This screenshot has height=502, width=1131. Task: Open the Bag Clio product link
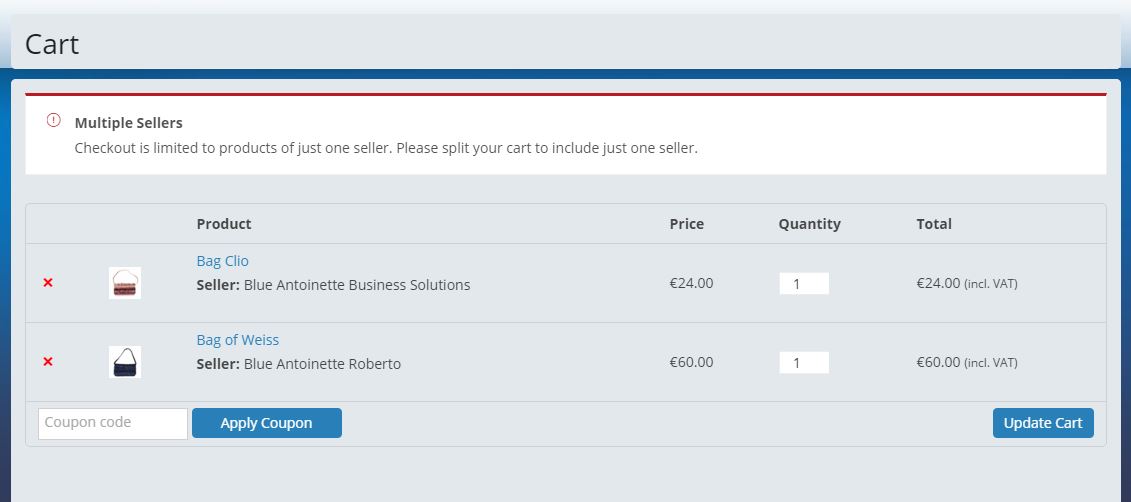coord(222,261)
